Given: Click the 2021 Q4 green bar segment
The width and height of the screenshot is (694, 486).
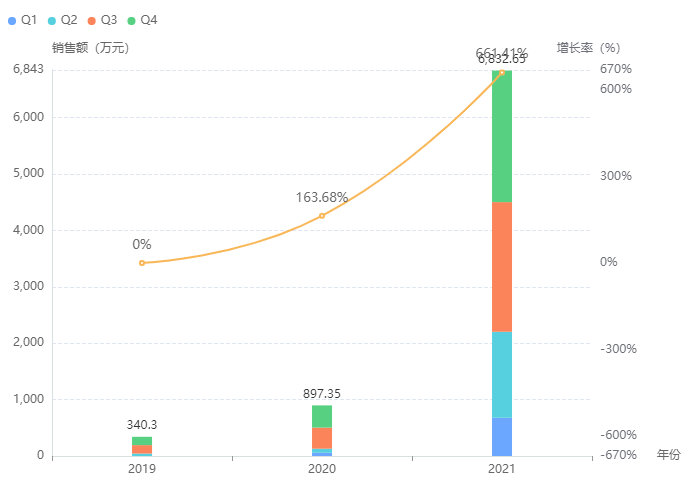Looking at the screenshot, I should (502, 136).
